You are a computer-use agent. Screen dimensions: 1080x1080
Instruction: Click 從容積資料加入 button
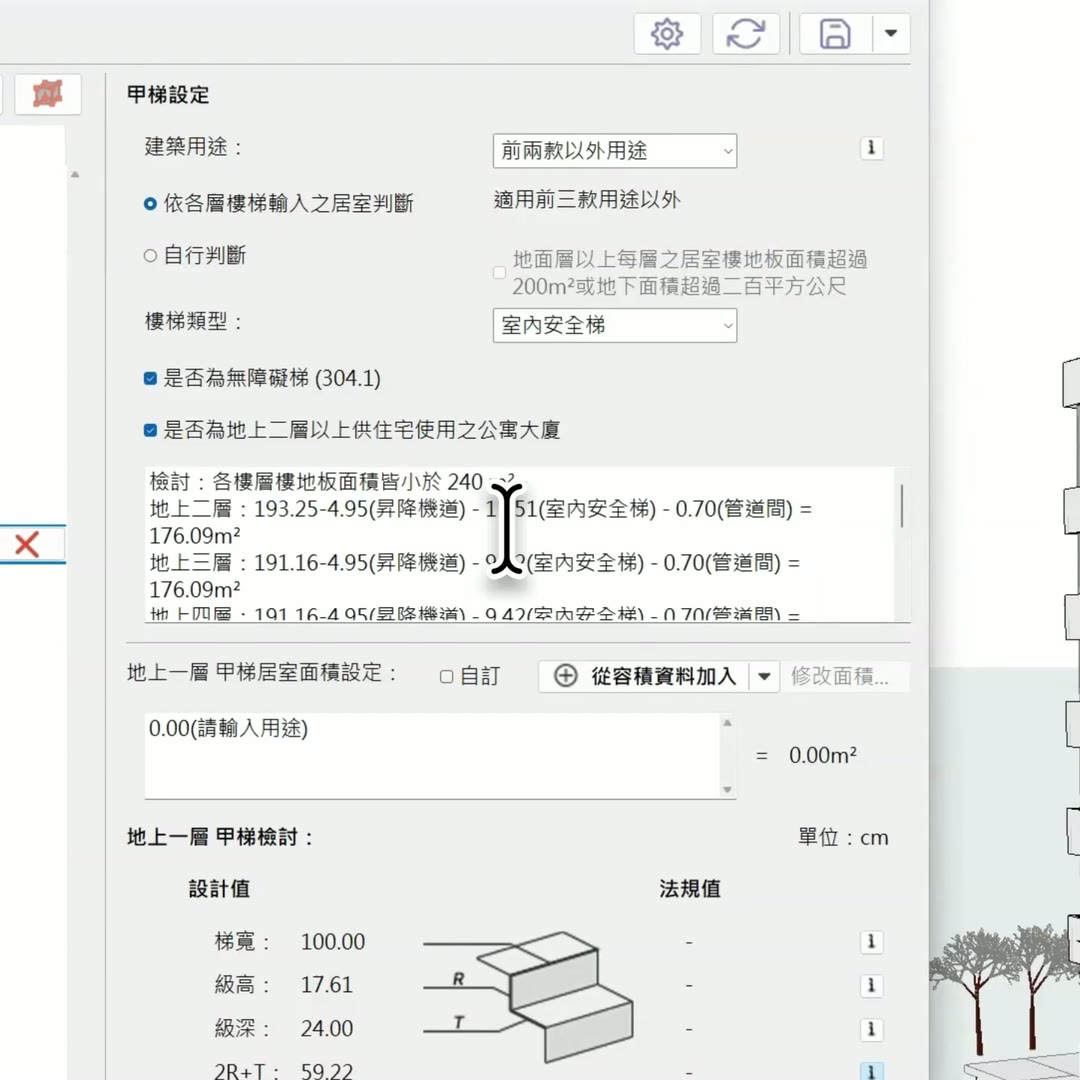coord(644,676)
